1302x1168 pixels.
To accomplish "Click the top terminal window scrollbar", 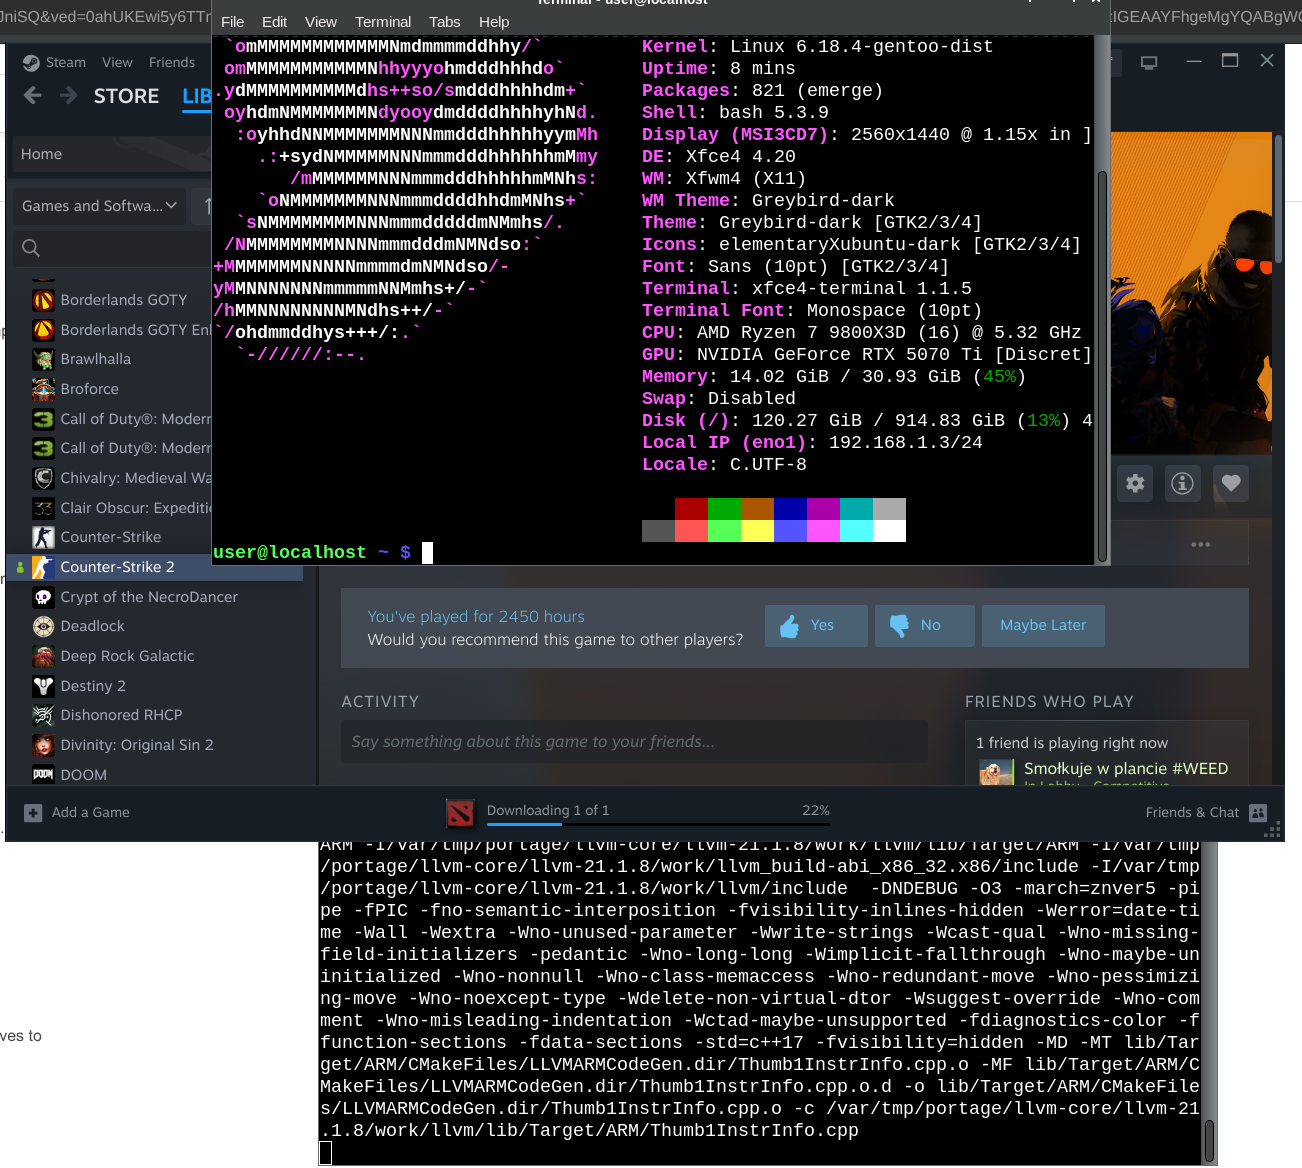I will (1102, 365).
